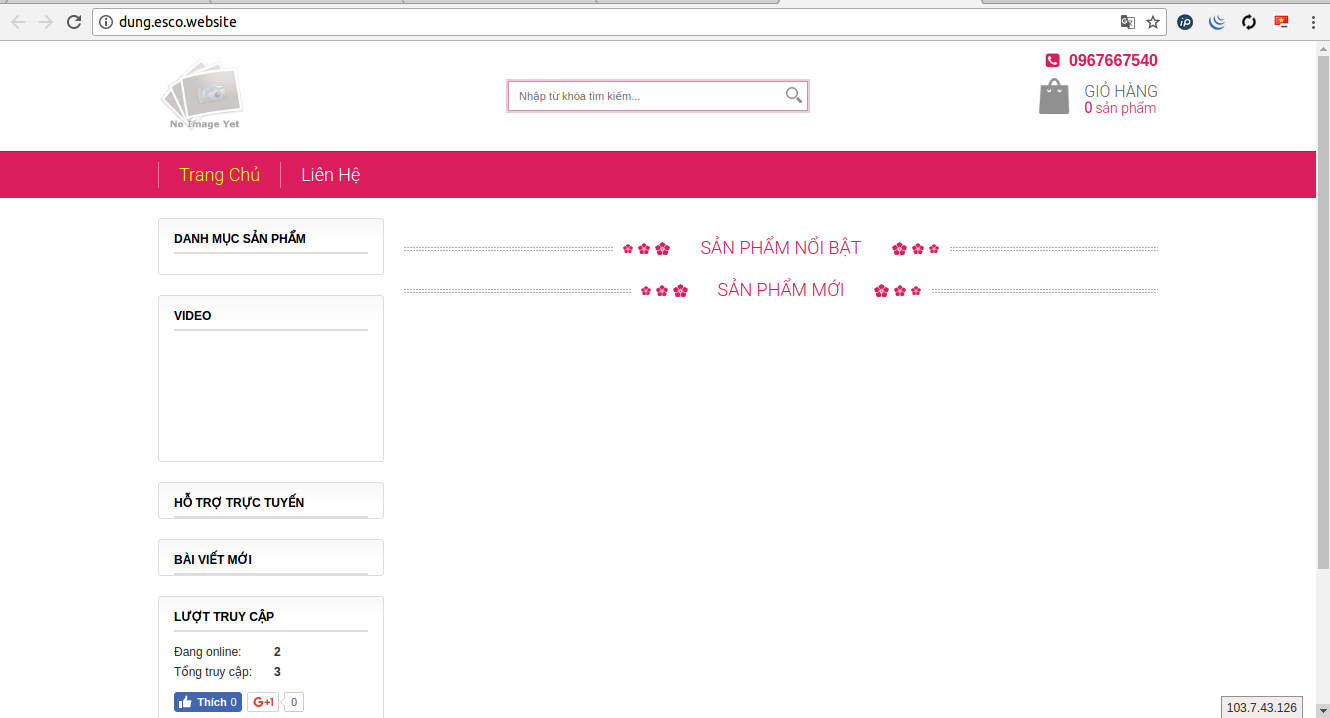Click the GIỎ HÀNG cart link
Image resolution: width=1330 pixels, height=718 pixels.
click(x=1120, y=91)
